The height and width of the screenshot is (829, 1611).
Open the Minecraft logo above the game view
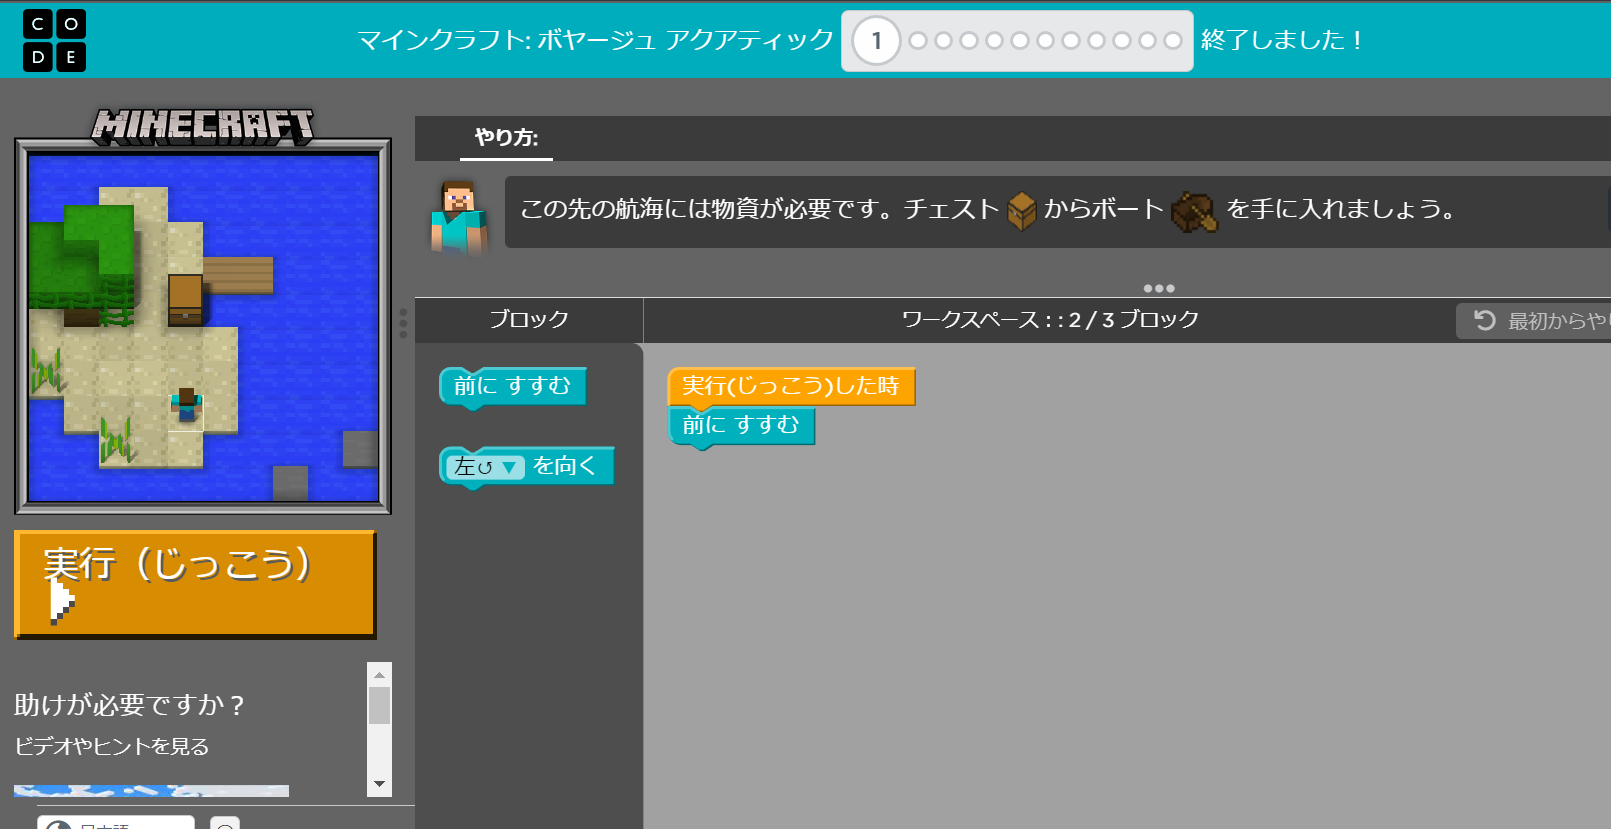point(203,126)
